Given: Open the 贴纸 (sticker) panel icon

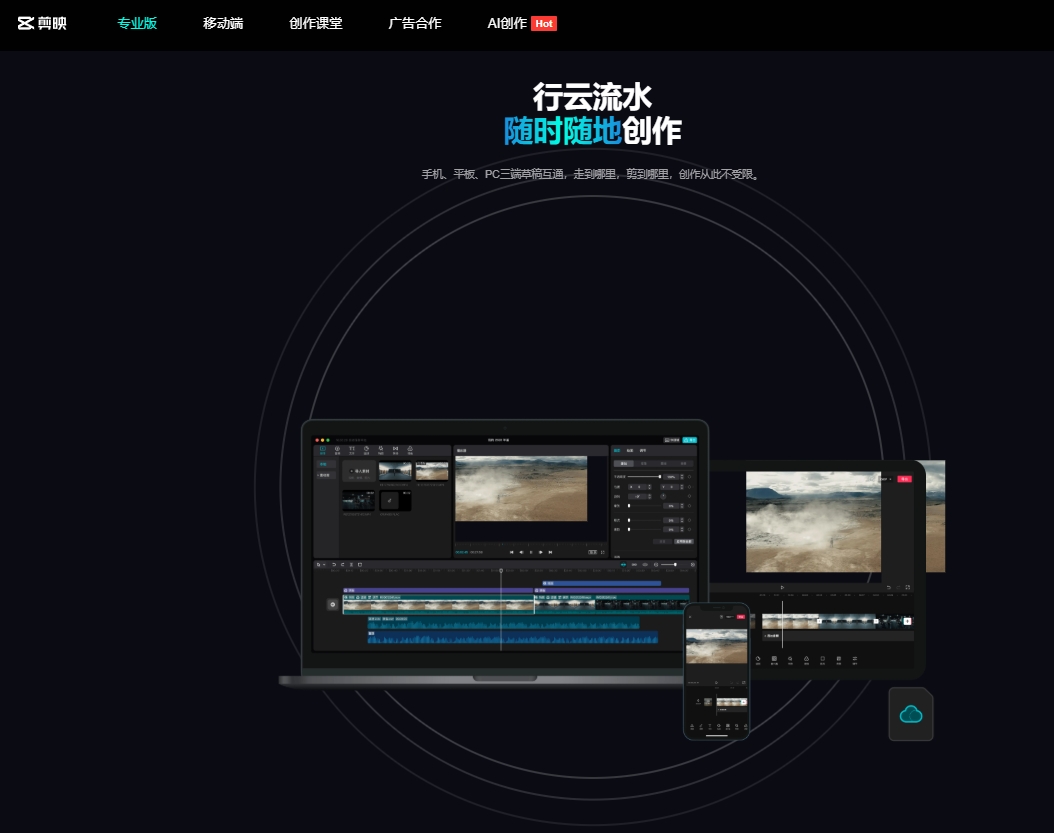Looking at the screenshot, I should pyautogui.click(x=366, y=450).
